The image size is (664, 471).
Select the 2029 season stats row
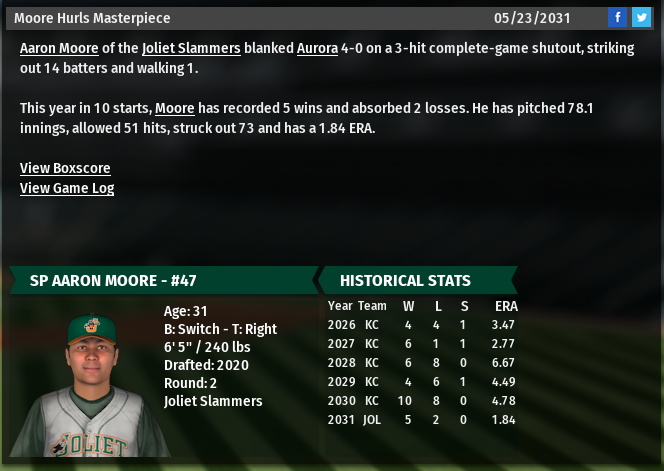coord(422,382)
